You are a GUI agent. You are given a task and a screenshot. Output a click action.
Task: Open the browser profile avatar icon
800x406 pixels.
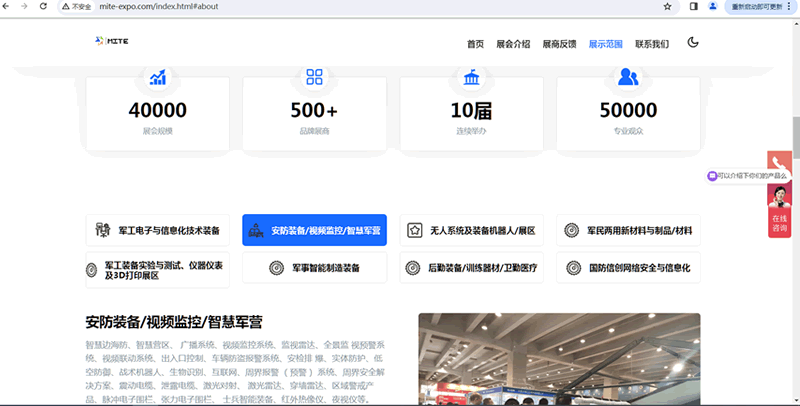(713, 6)
